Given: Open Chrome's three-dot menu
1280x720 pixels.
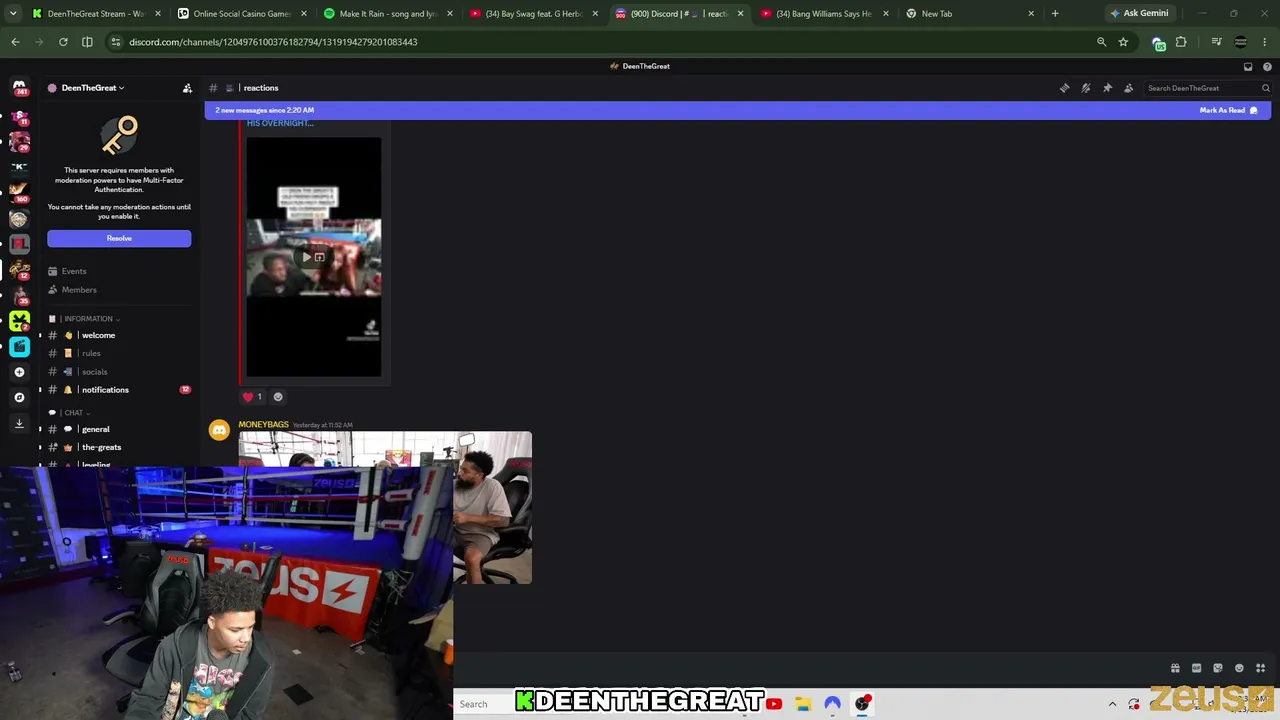Looking at the screenshot, I should pyautogui.click(x=1265, y=42).
